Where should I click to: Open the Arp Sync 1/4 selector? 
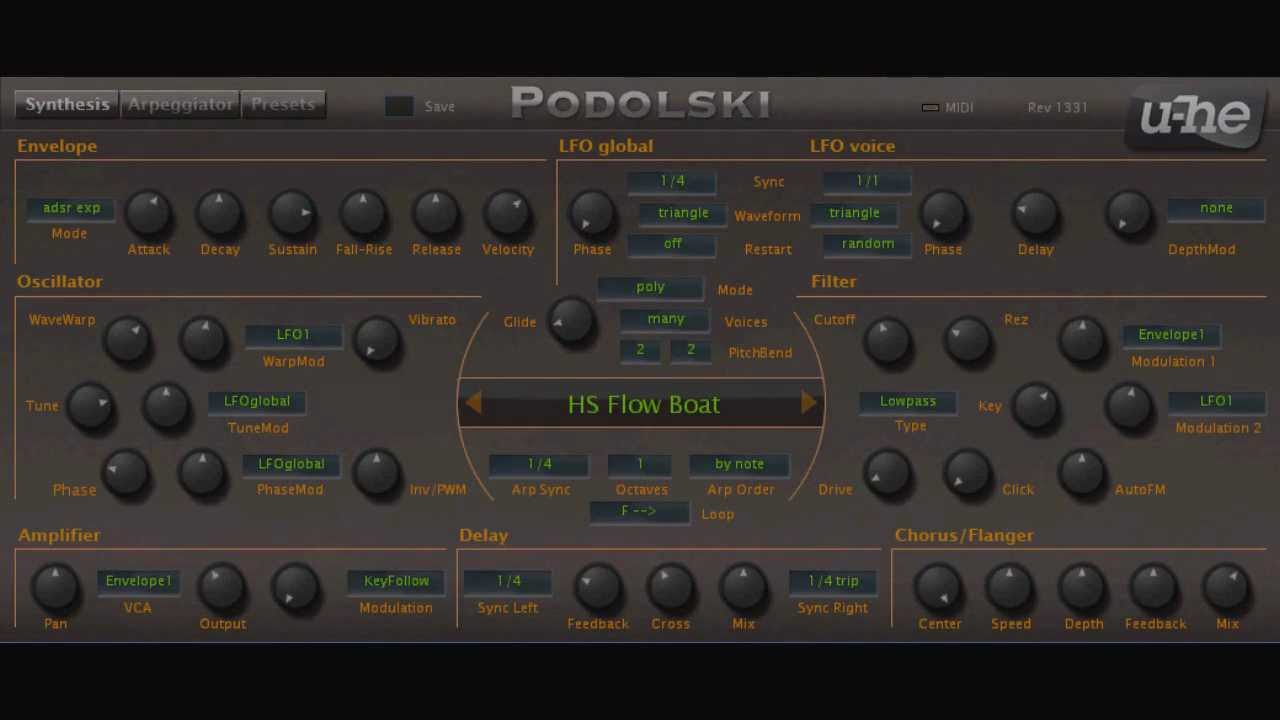(539, 465)
